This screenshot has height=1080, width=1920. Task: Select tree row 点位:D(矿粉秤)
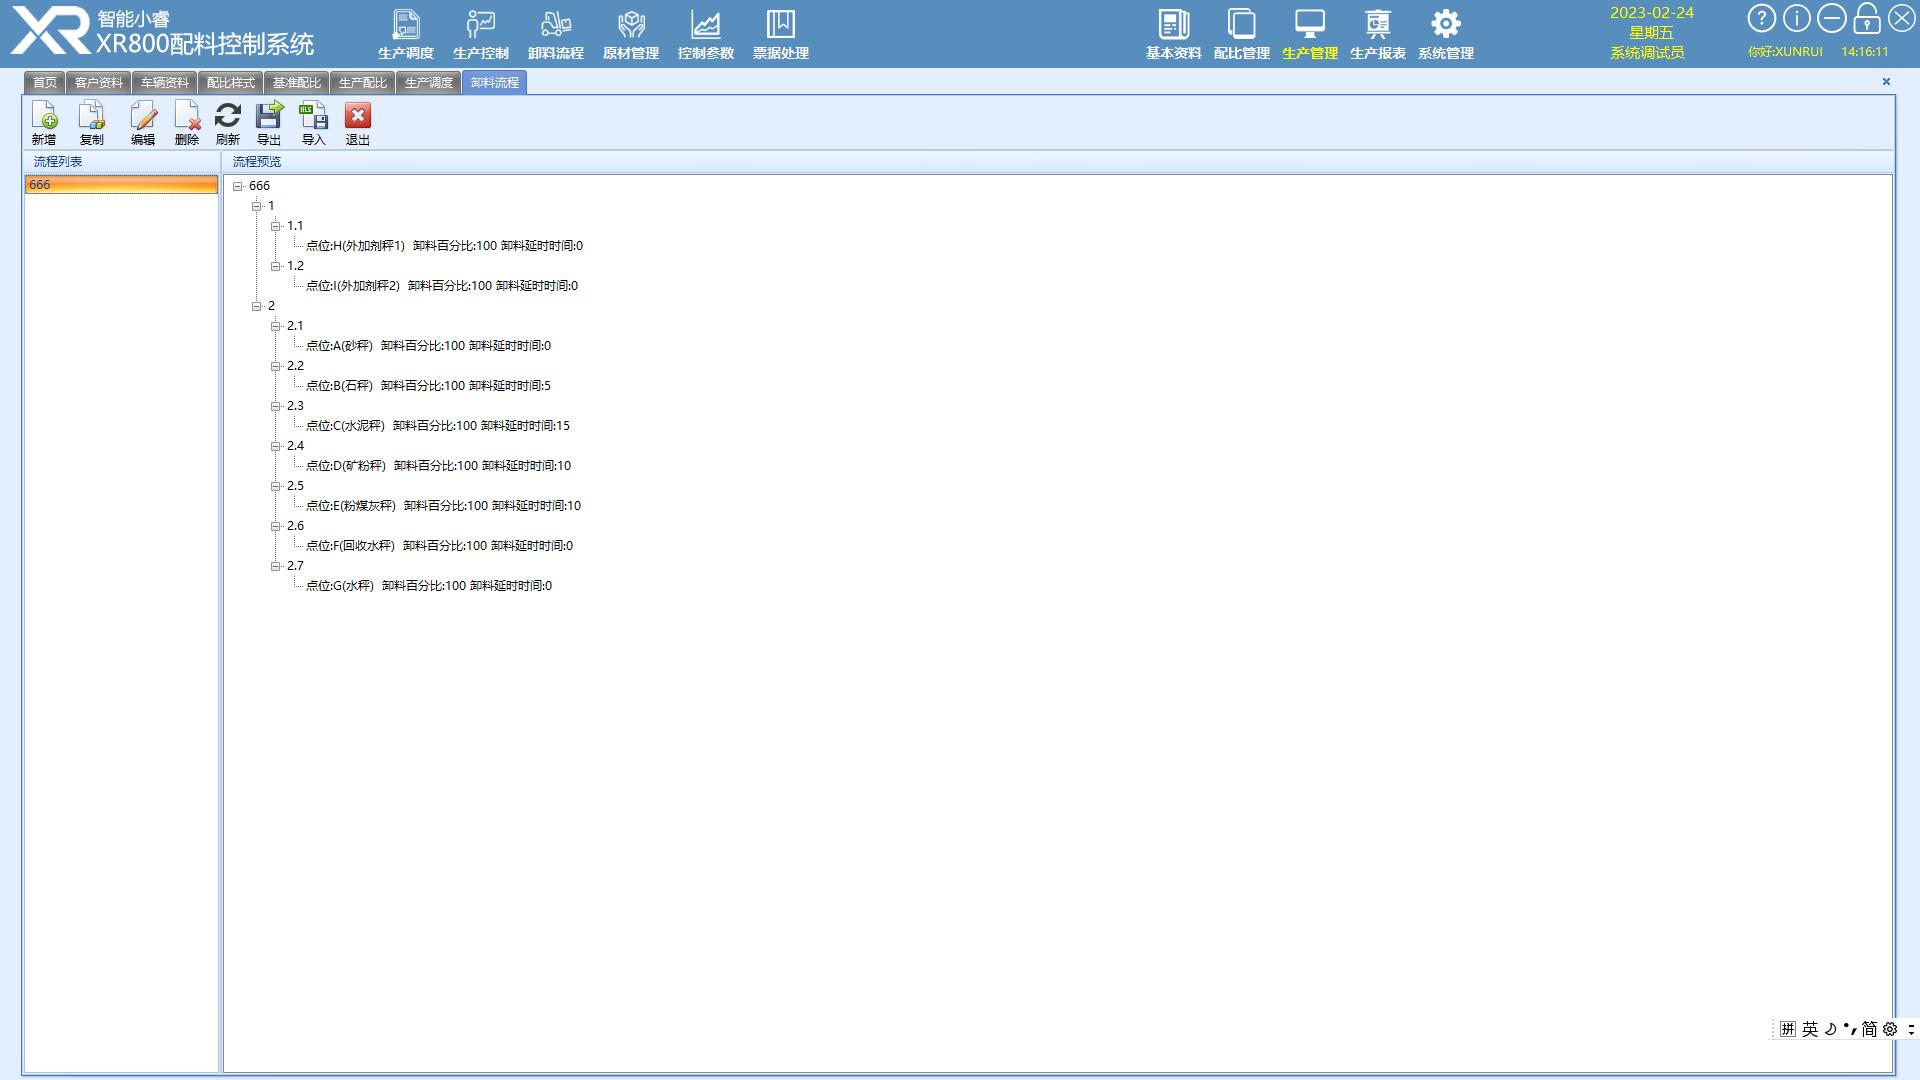[438, 466]
